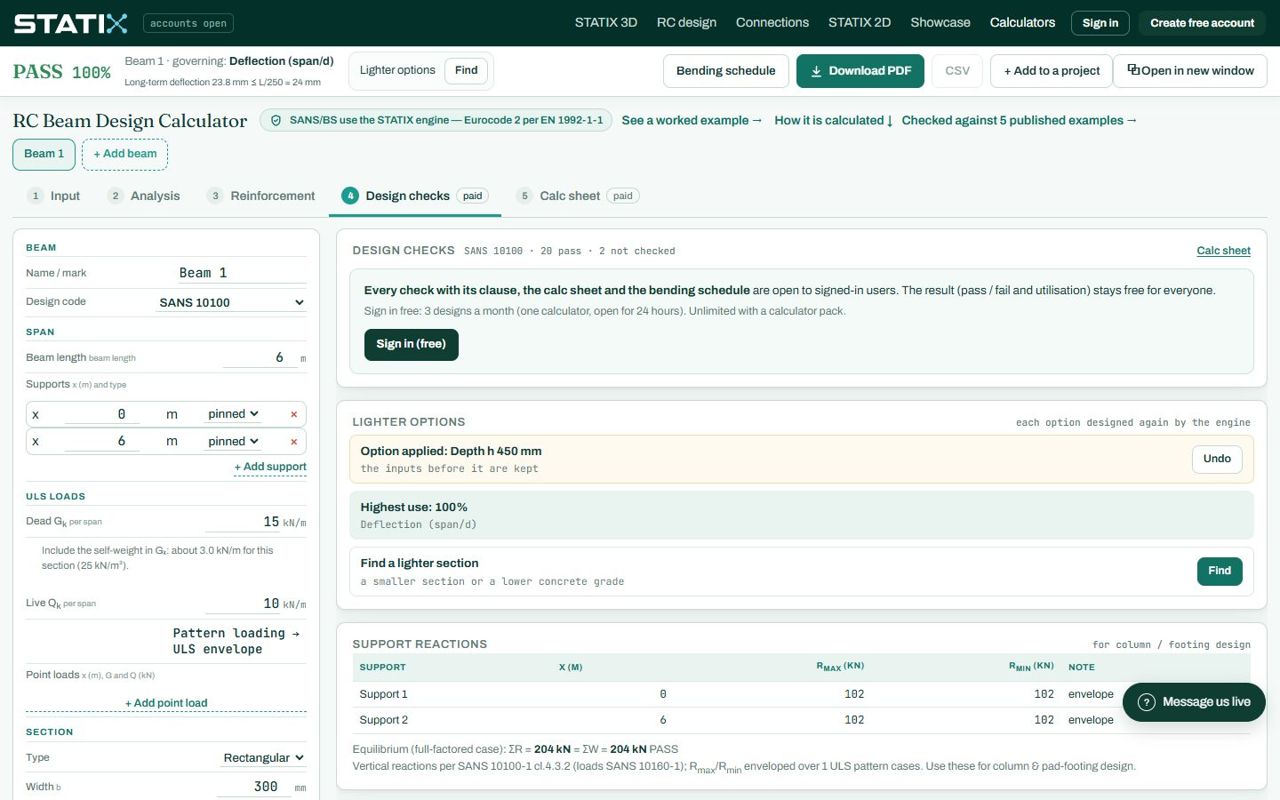Open See a worked example link
The height and width of the screenshot is (800, 1280).
[x=692, y=120]
